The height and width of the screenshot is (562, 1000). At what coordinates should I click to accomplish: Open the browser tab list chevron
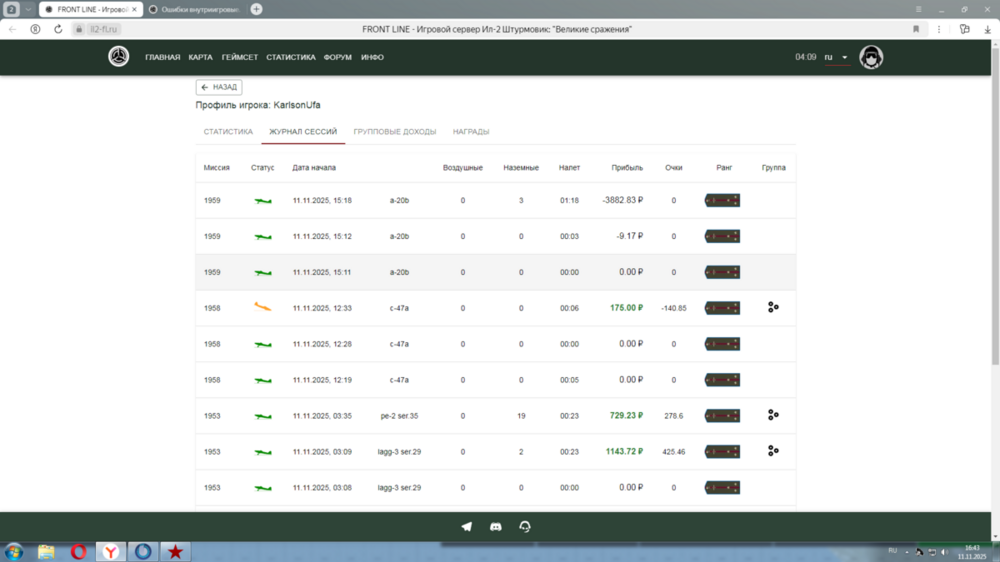click(29, 9)
